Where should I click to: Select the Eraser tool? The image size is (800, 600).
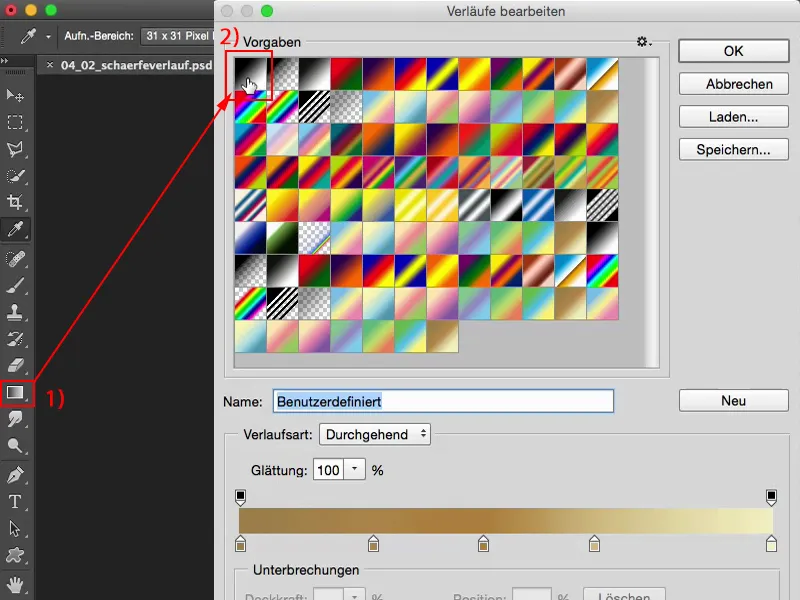point(15,365)
